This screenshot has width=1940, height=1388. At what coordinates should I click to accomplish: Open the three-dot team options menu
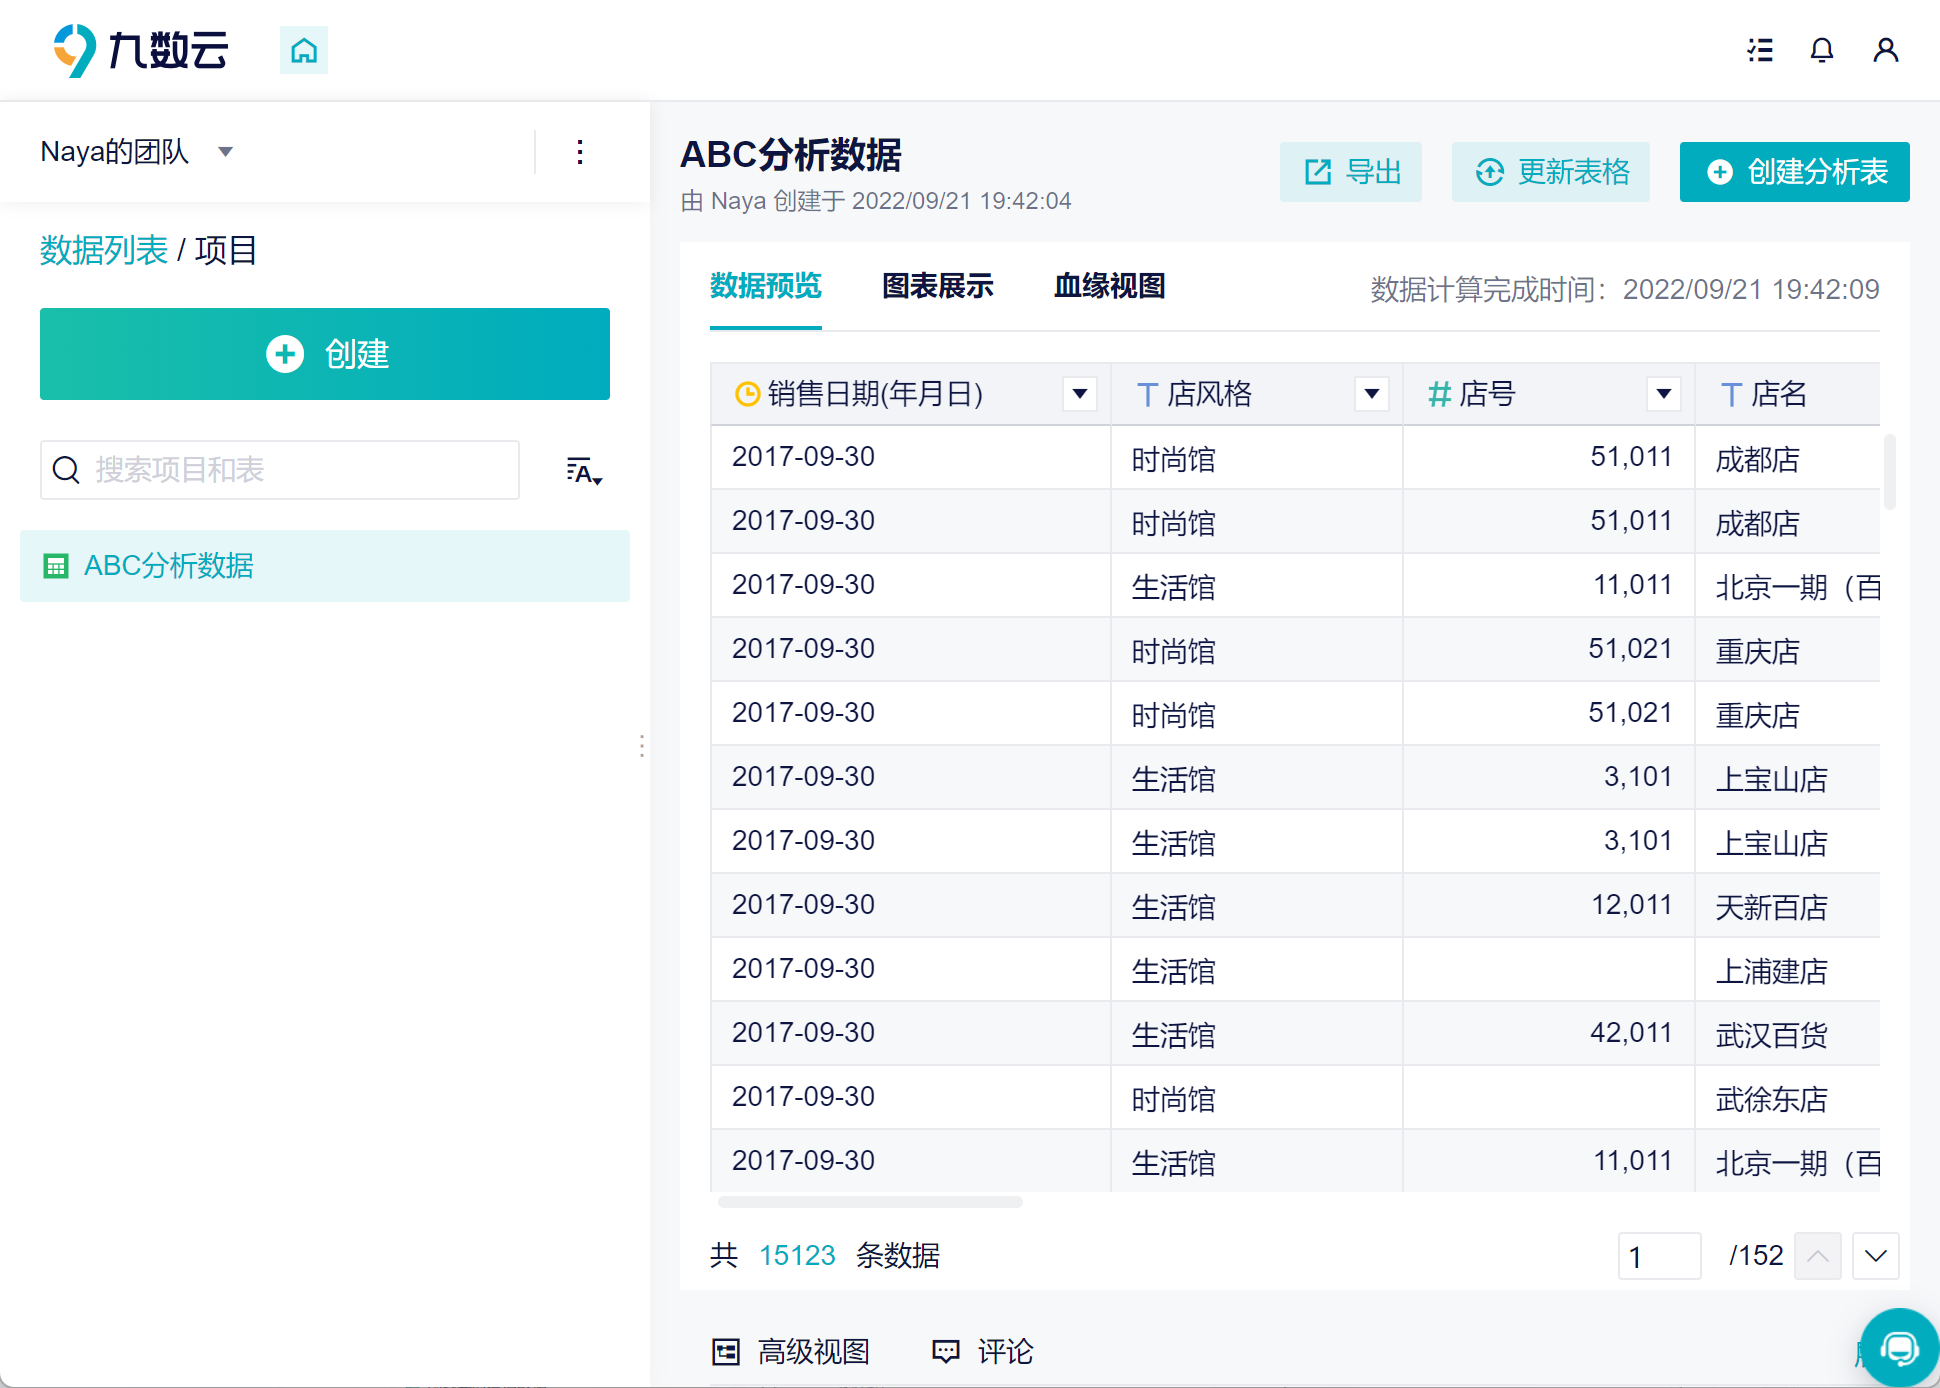click(580, 152)
